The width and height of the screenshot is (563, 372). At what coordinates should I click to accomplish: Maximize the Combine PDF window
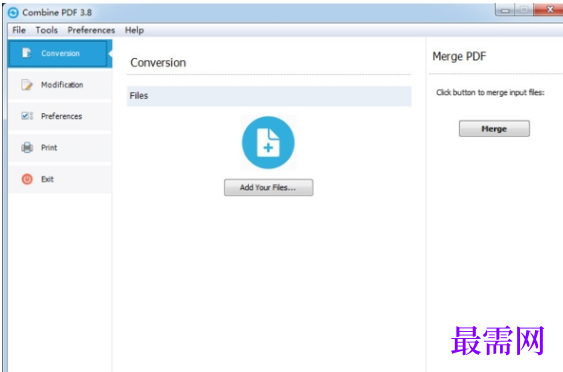(524, 9)
